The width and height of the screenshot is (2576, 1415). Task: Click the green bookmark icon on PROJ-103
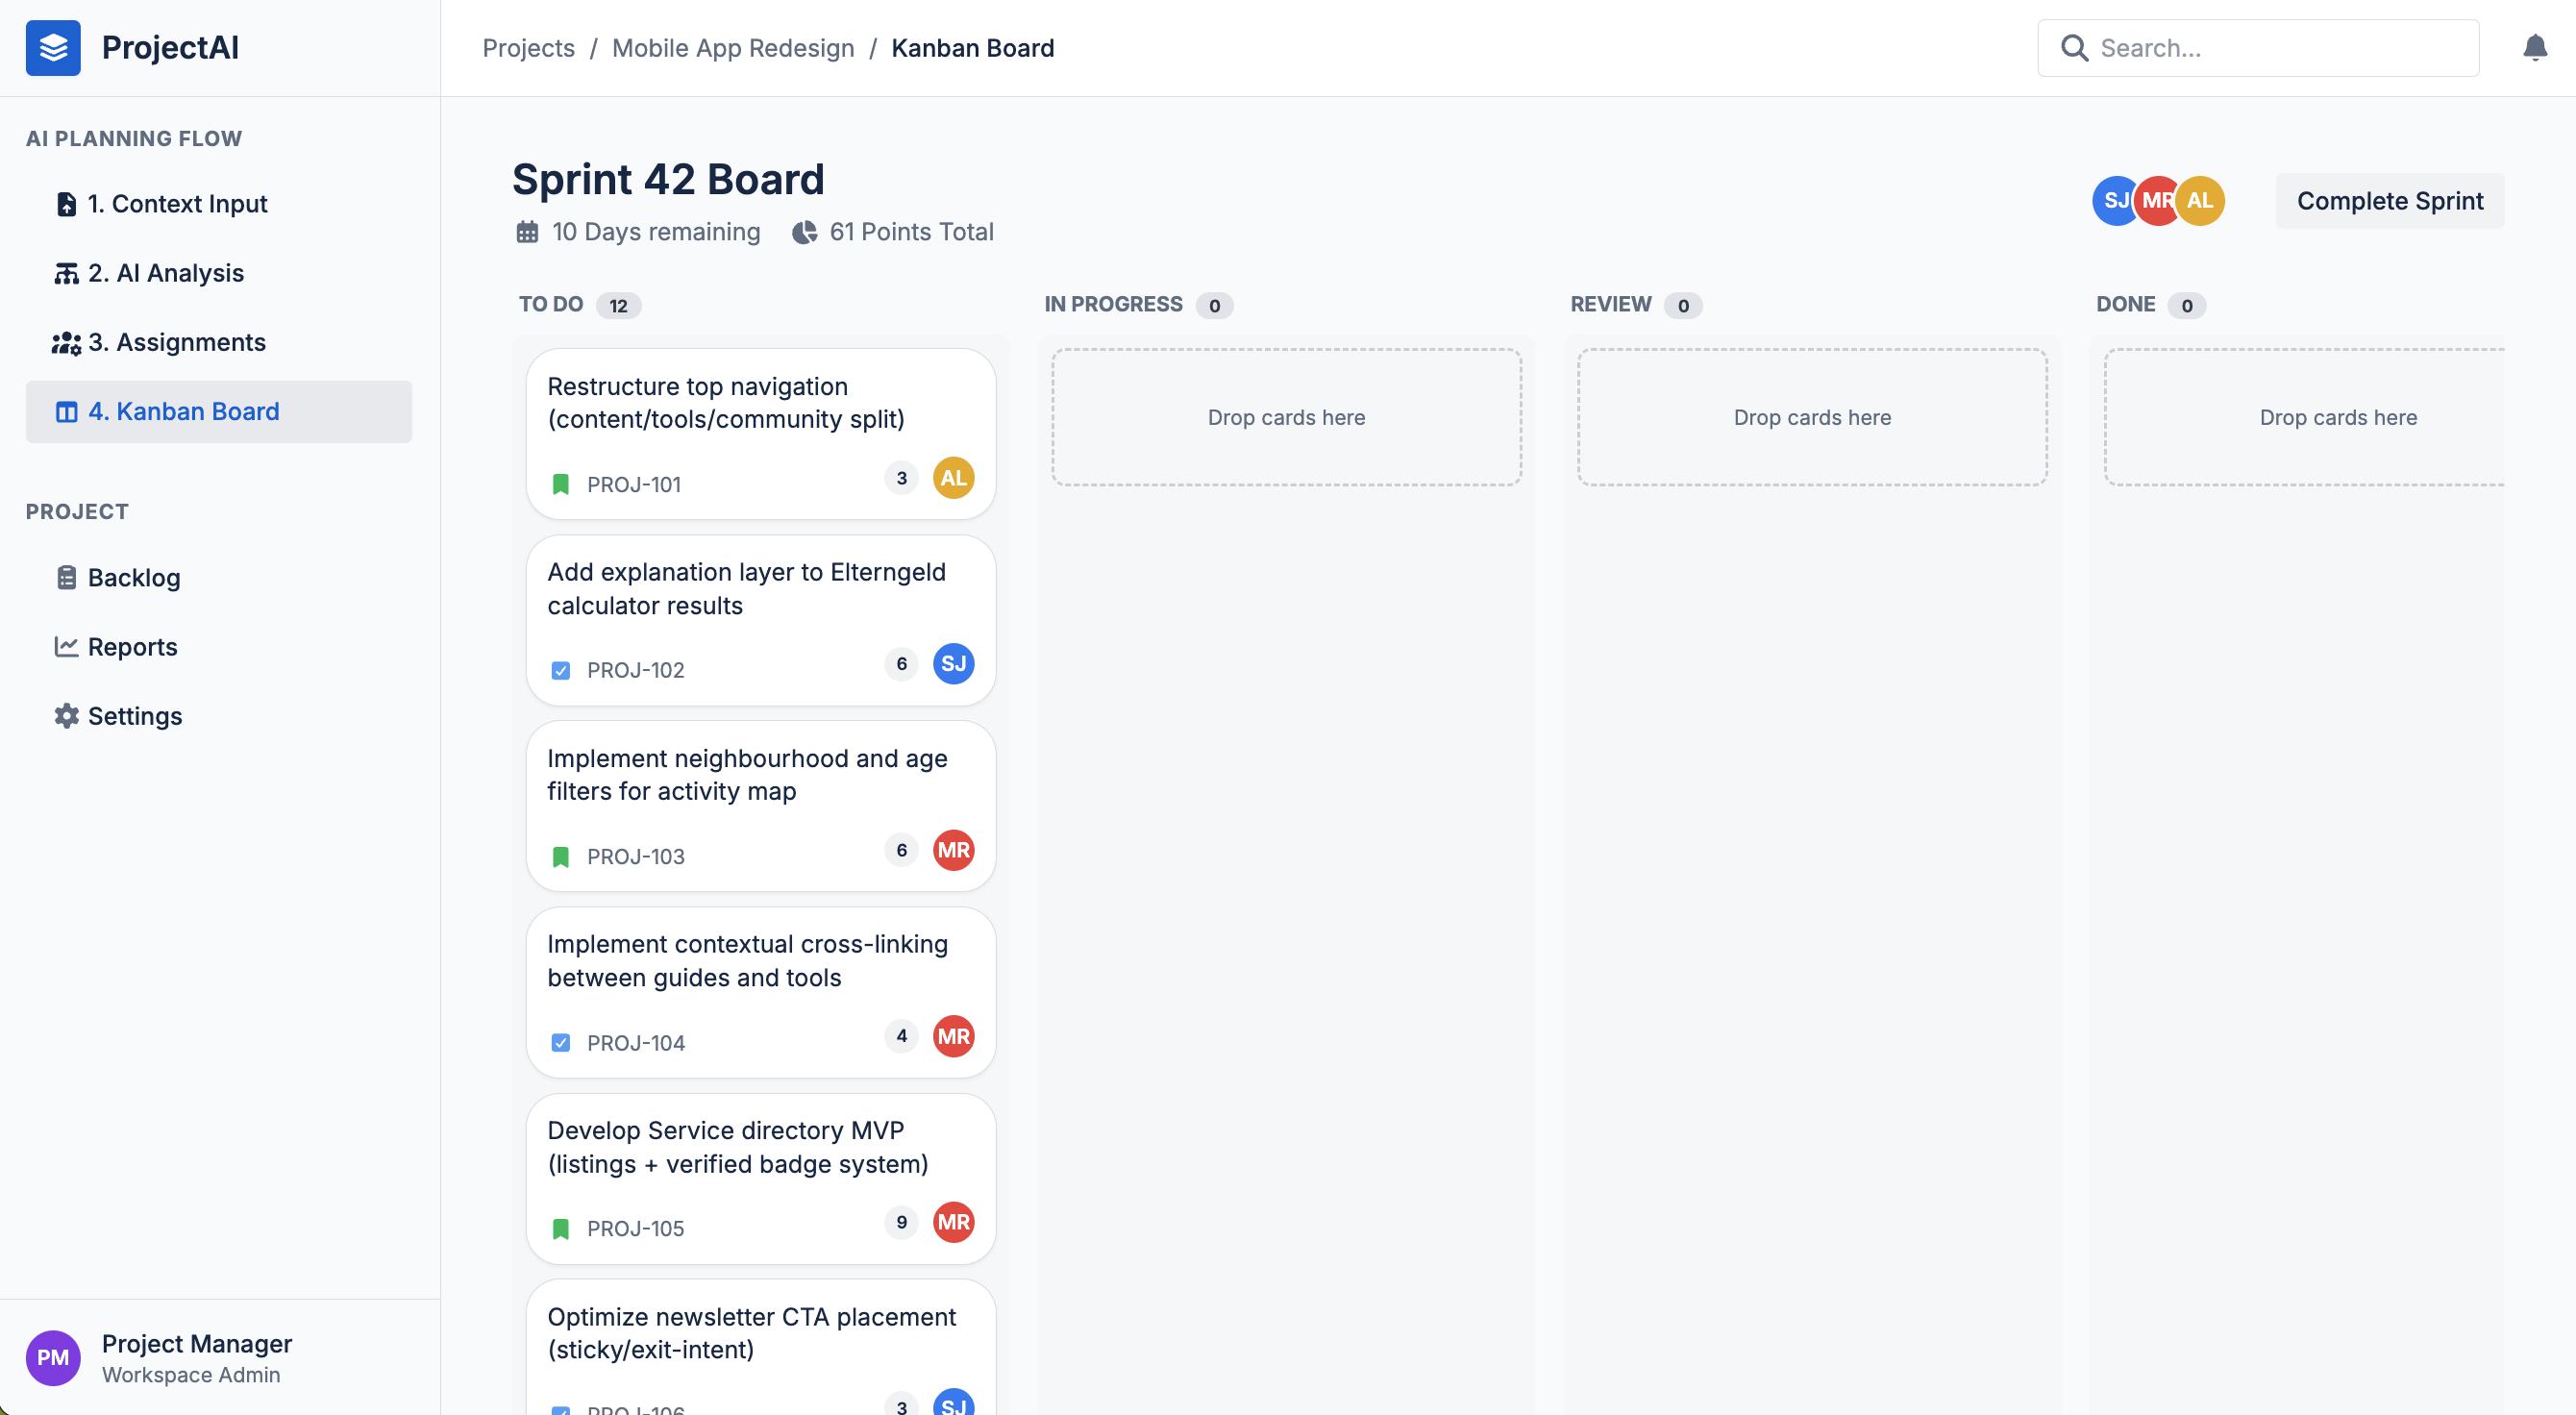pyautogui.click(x=561, y=857)
